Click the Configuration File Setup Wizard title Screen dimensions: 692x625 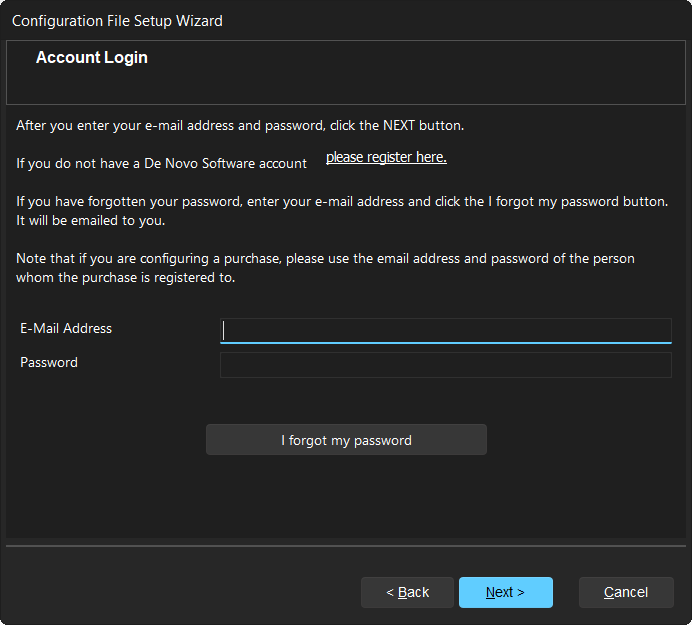[x=117, y=21]
